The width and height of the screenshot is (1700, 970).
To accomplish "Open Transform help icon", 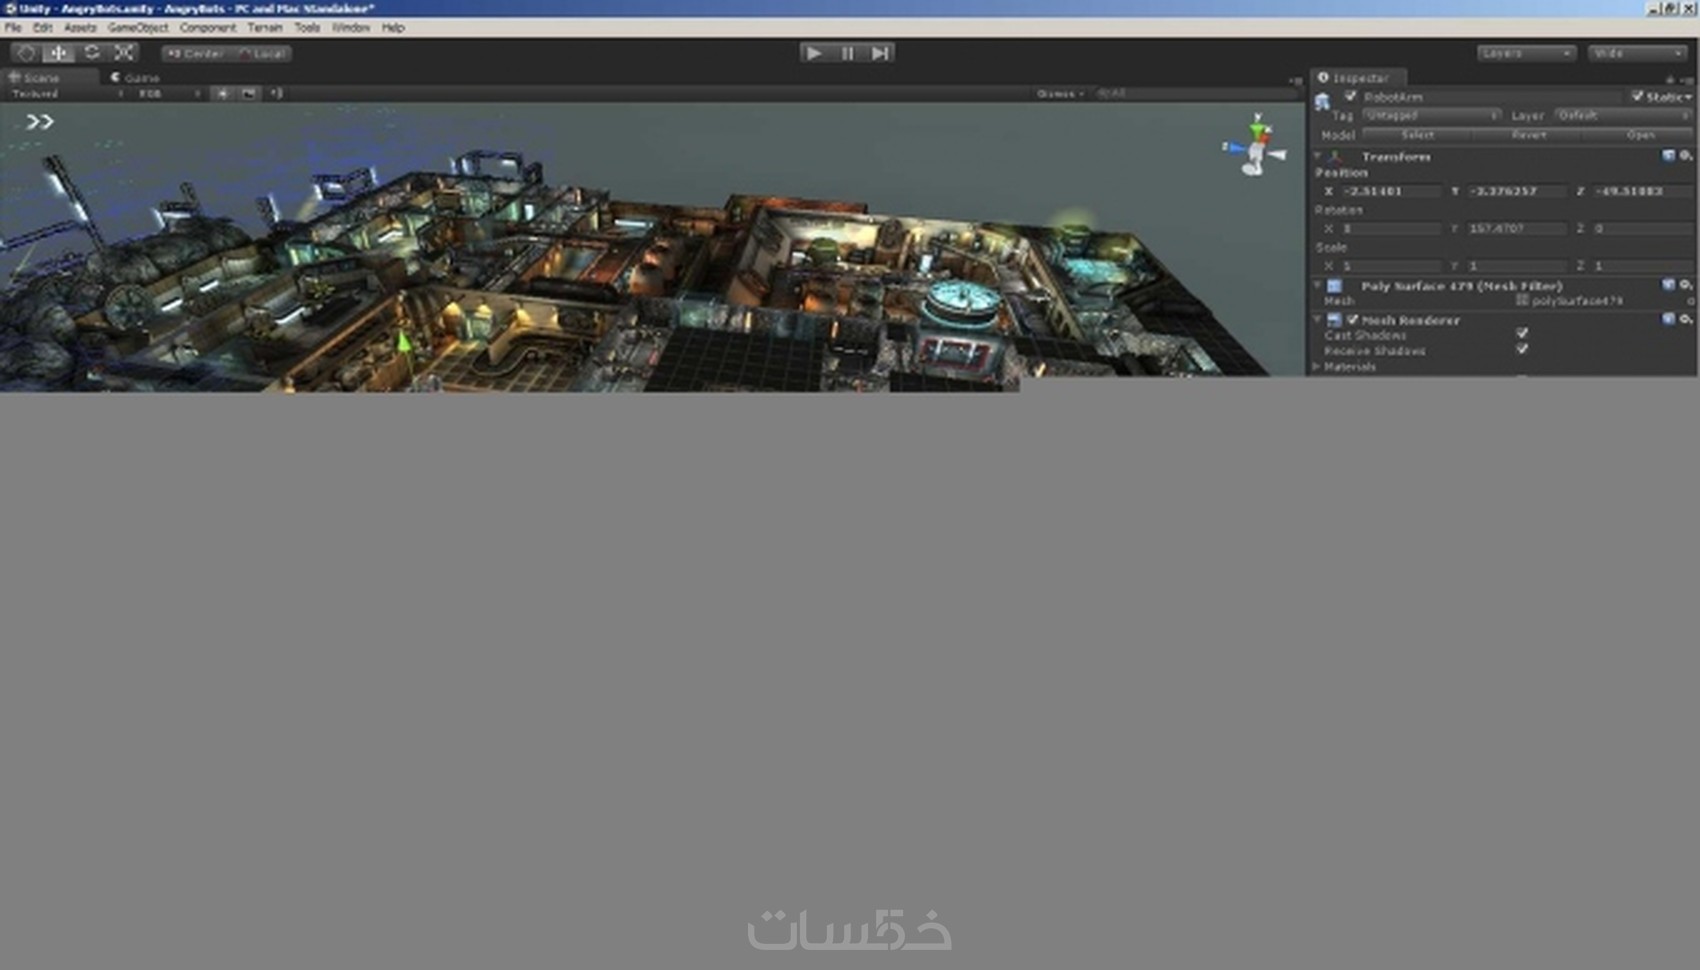I will pos(1668,156).
